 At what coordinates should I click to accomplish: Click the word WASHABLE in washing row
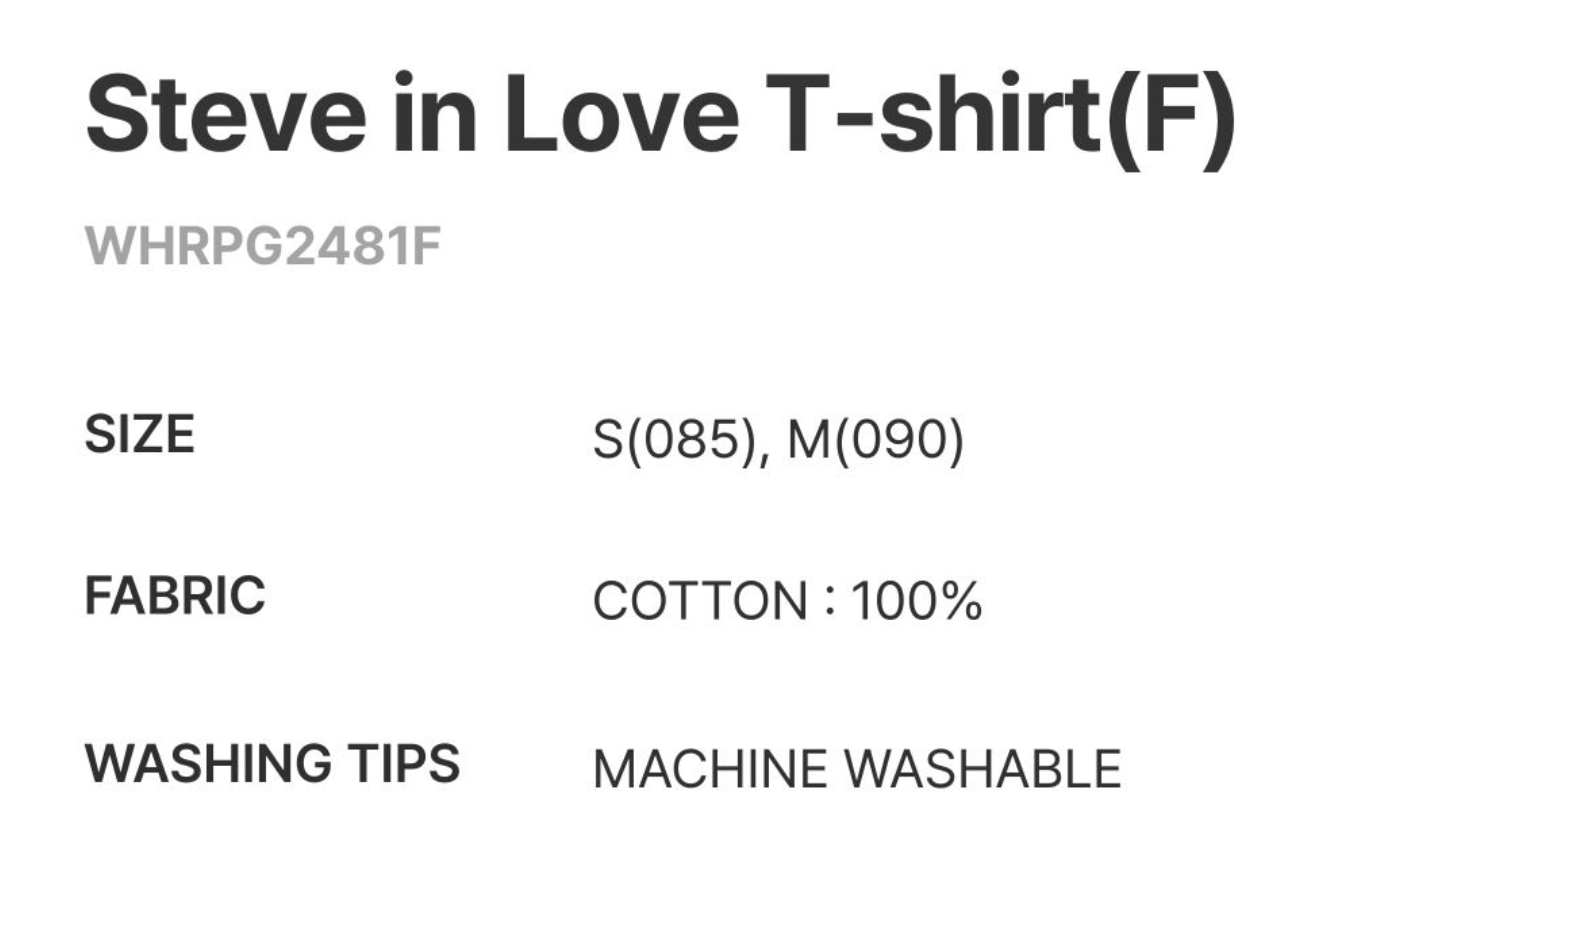(982, 770)
